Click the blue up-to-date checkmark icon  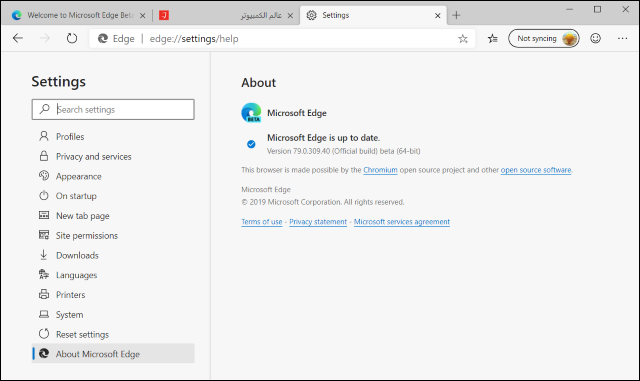click(251, 144)
